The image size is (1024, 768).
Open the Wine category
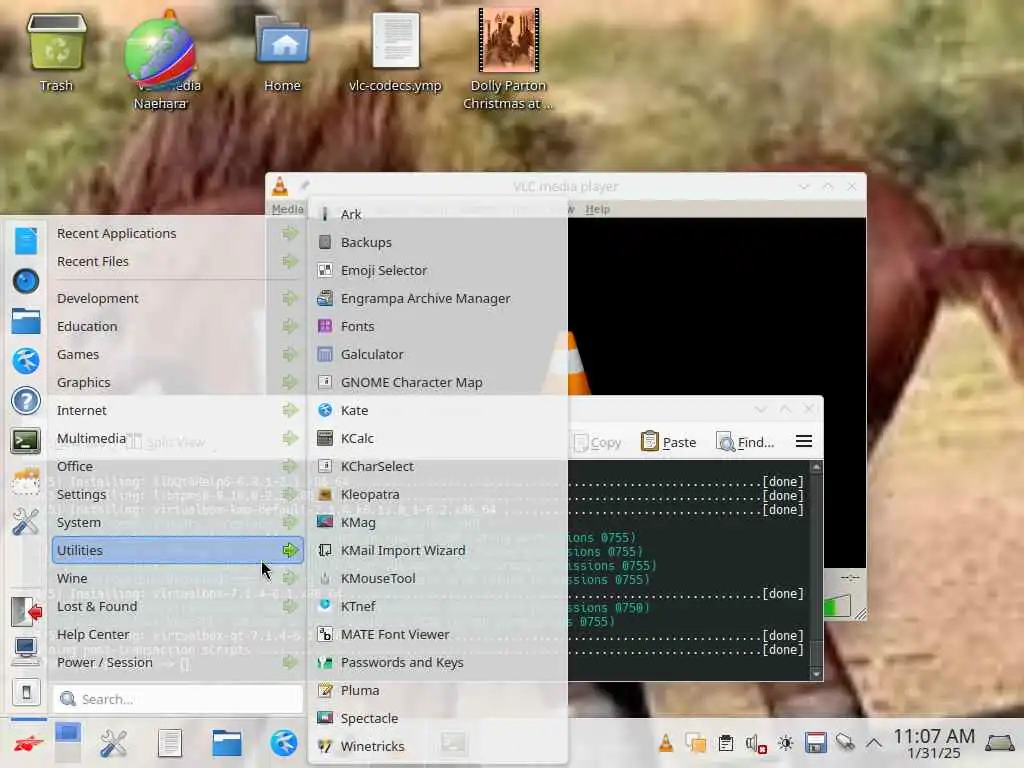pyautogui.click(x=178, y=579)
